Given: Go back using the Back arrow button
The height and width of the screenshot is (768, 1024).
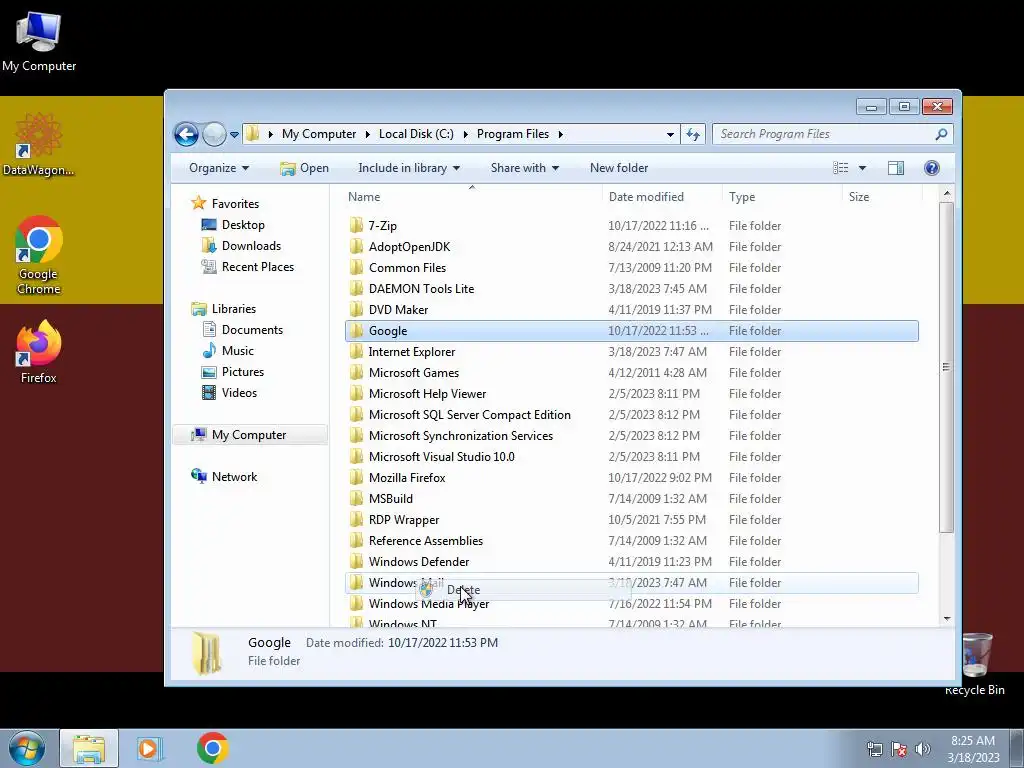Looking at the screenshot, I should pos(186,135).
